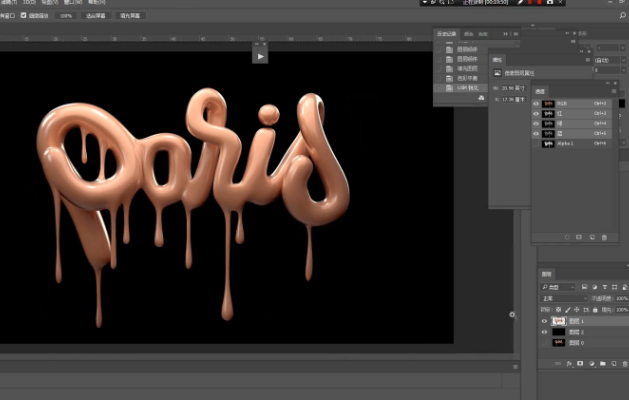
Task: Create new adjustment layer icon
Action: coord(591,364)
